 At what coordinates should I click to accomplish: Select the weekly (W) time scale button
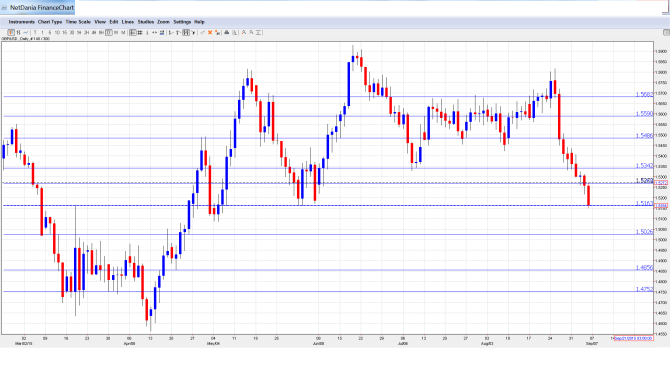[116, 32]
